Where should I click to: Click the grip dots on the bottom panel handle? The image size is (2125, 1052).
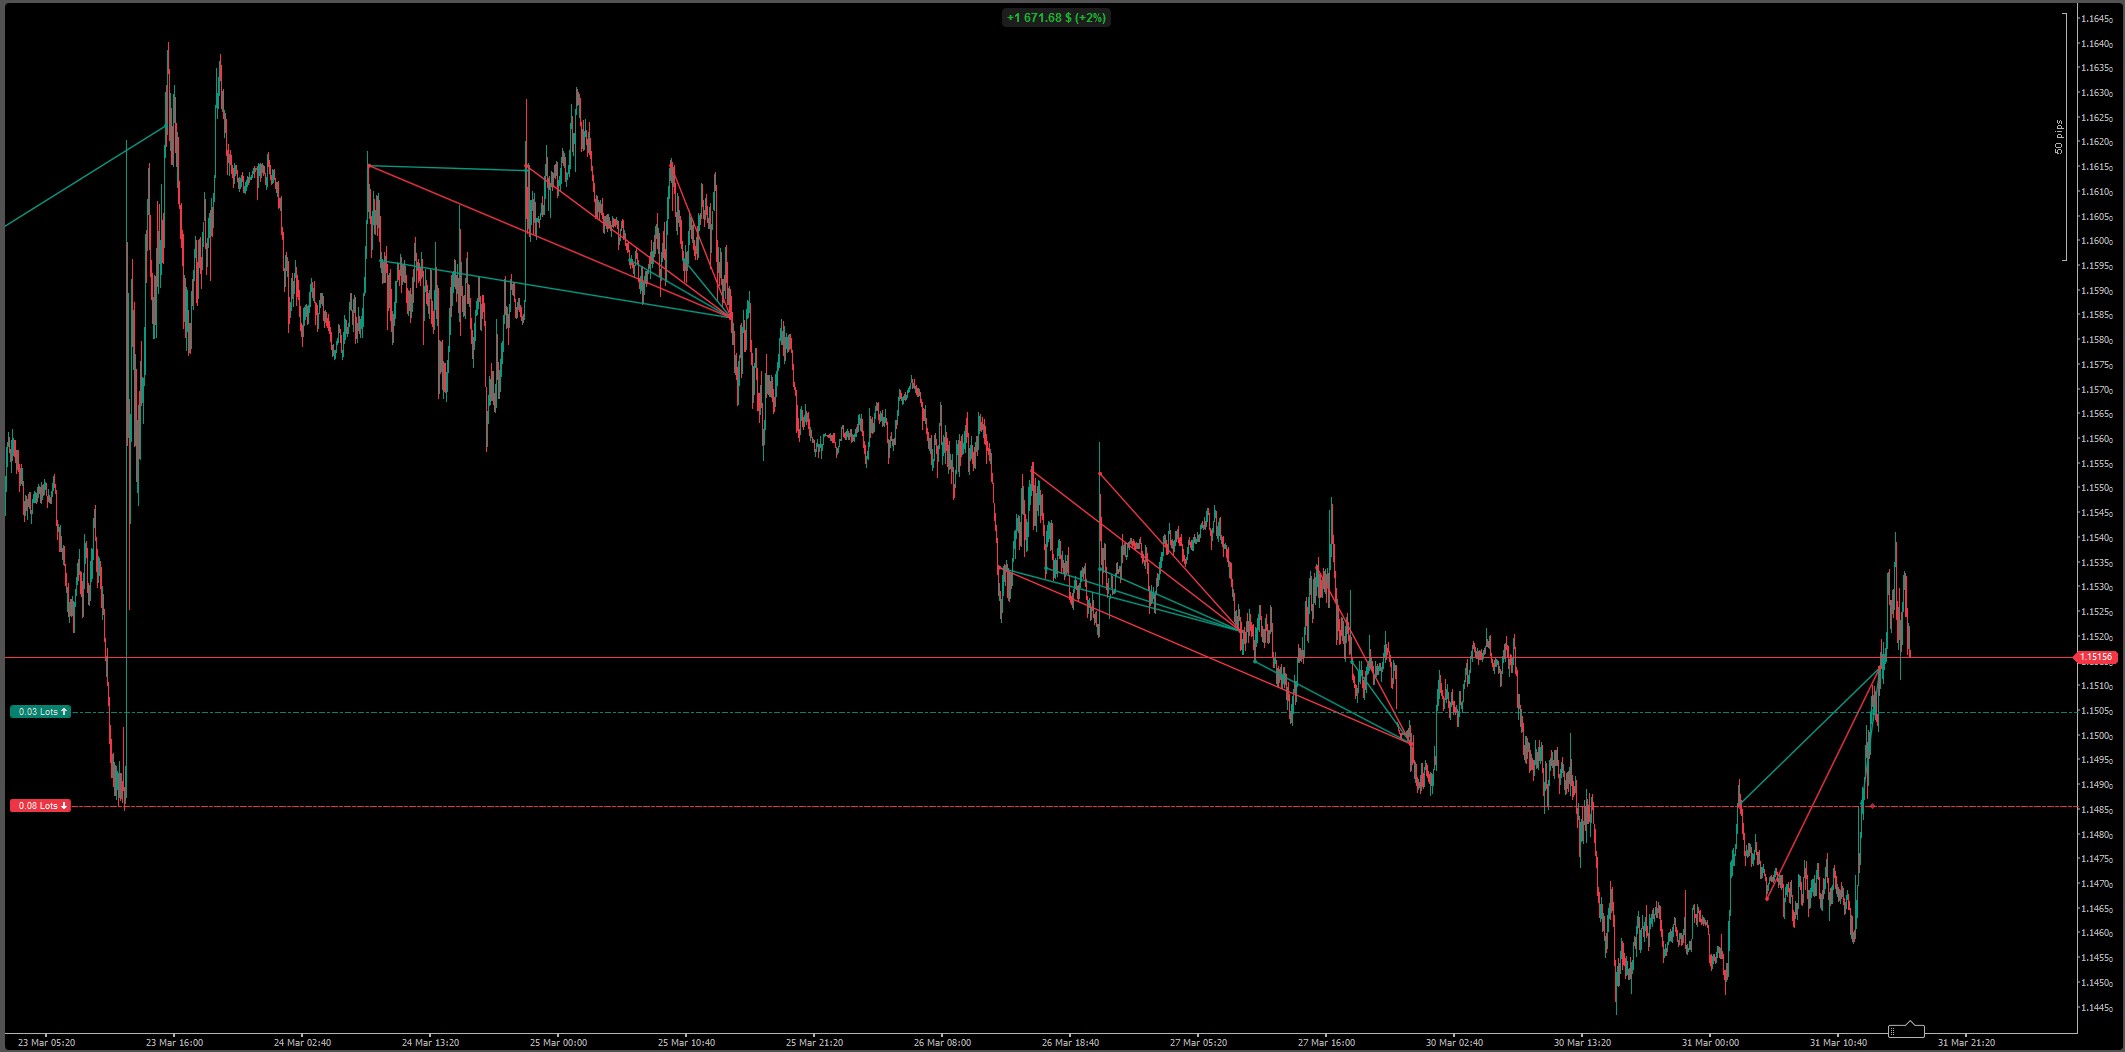pos(1893,1031)
